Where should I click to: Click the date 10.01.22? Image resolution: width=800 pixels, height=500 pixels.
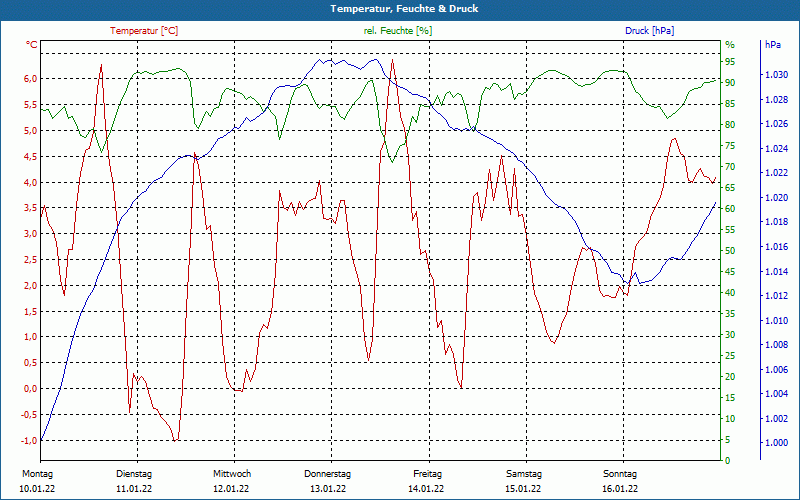pos(37,489)
